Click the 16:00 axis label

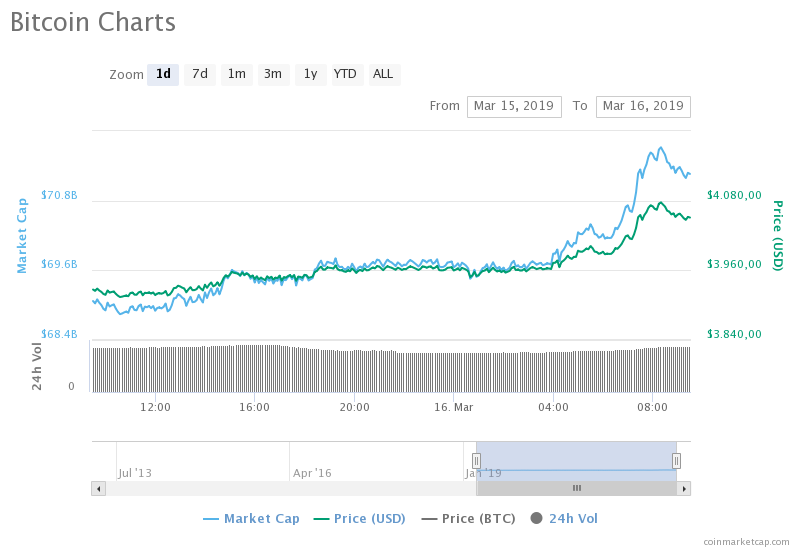[x=255, y=407]
